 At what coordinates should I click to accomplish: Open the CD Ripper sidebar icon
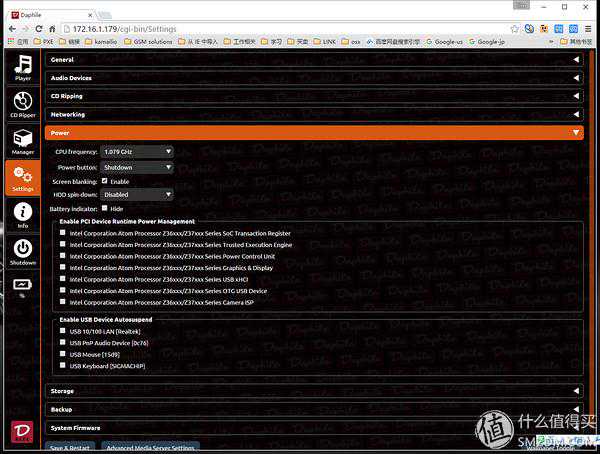tap(22, 104)
